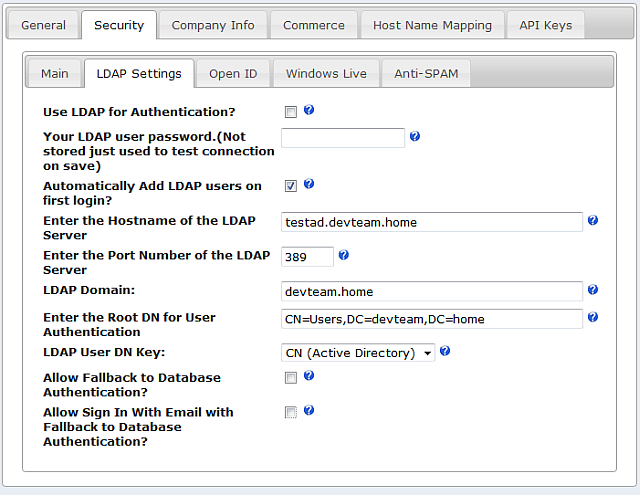This screenshot has width=640, height=495.
Task: Click help icon beside LDAP server hostname field
Action: point(593,220)
